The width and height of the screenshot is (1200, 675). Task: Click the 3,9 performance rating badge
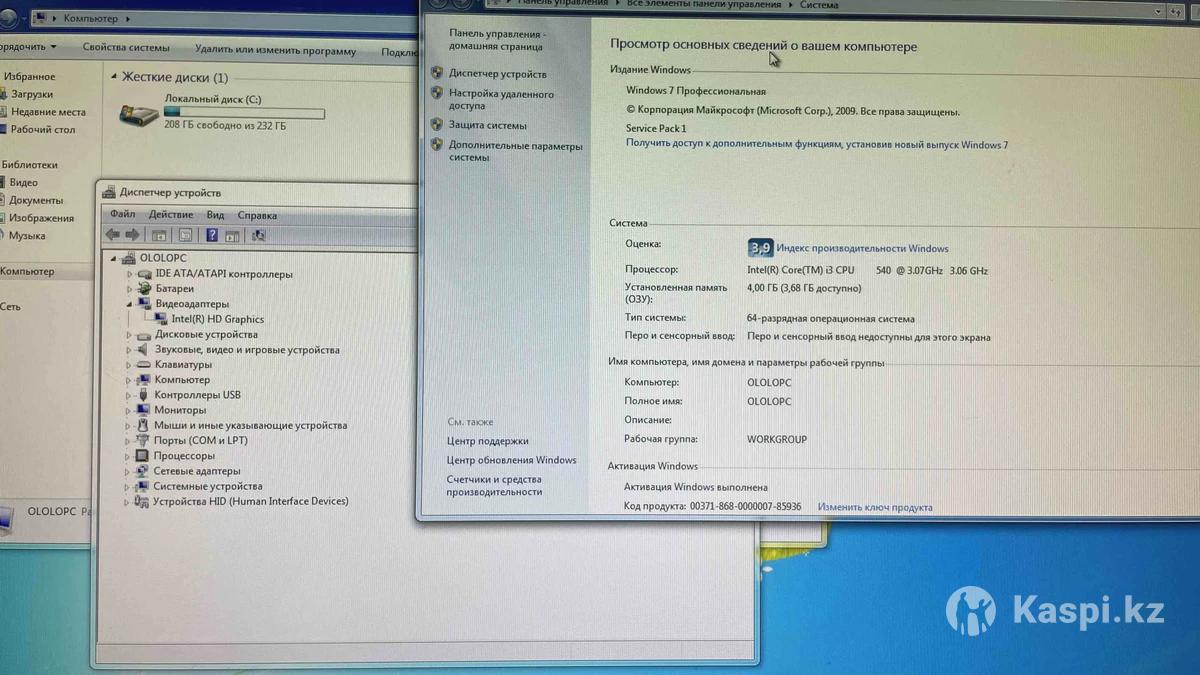click(x=760, y=248)
